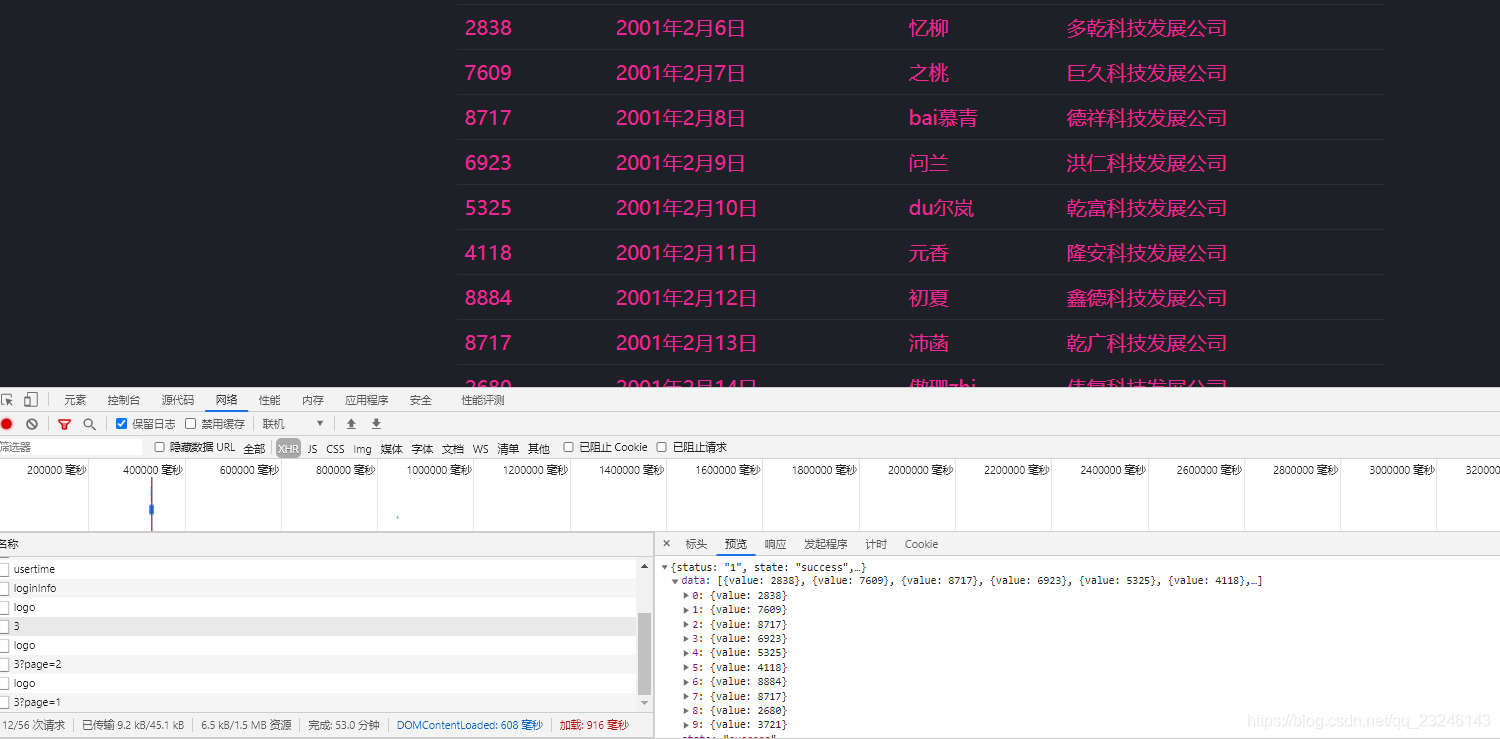
Task: Filter requests by 文档 type
Action: coord(453,448)
